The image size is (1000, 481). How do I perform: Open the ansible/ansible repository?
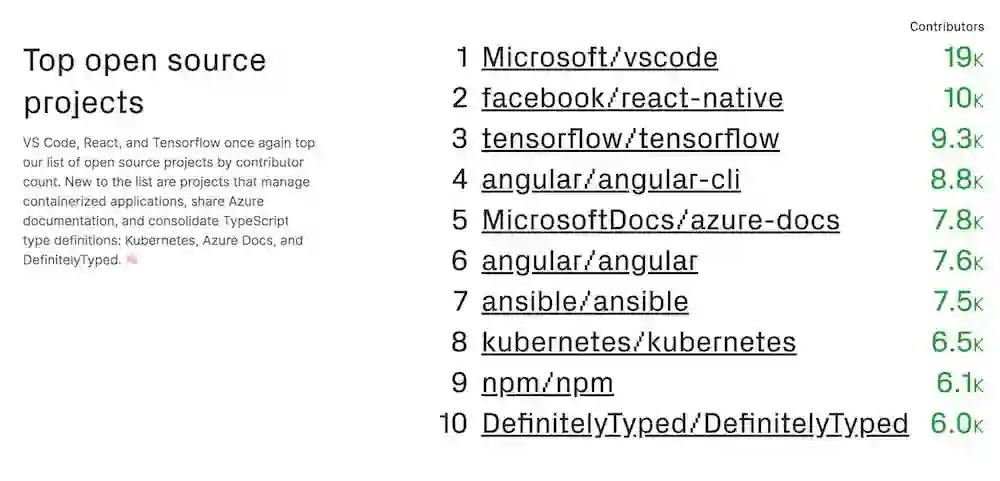click(x=585, y=302)
